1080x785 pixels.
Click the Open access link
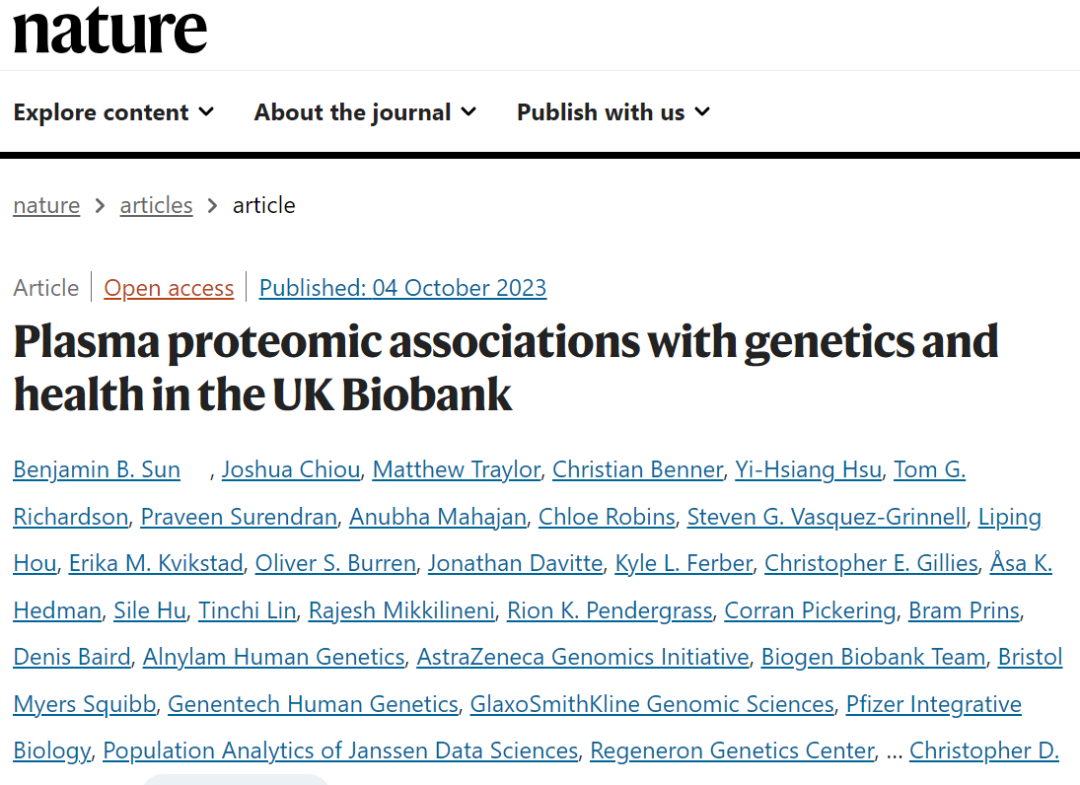click(x=169, y=288)
